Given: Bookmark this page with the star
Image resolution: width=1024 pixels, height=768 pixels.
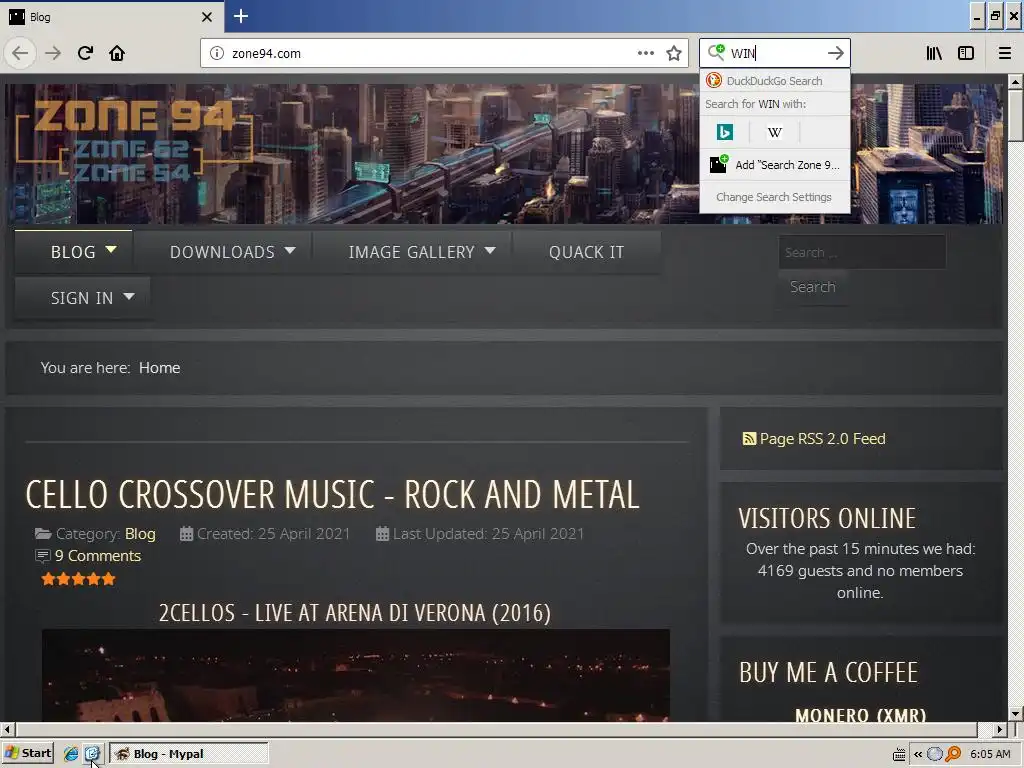Looking at the screenshot, I should click(674, 53).
